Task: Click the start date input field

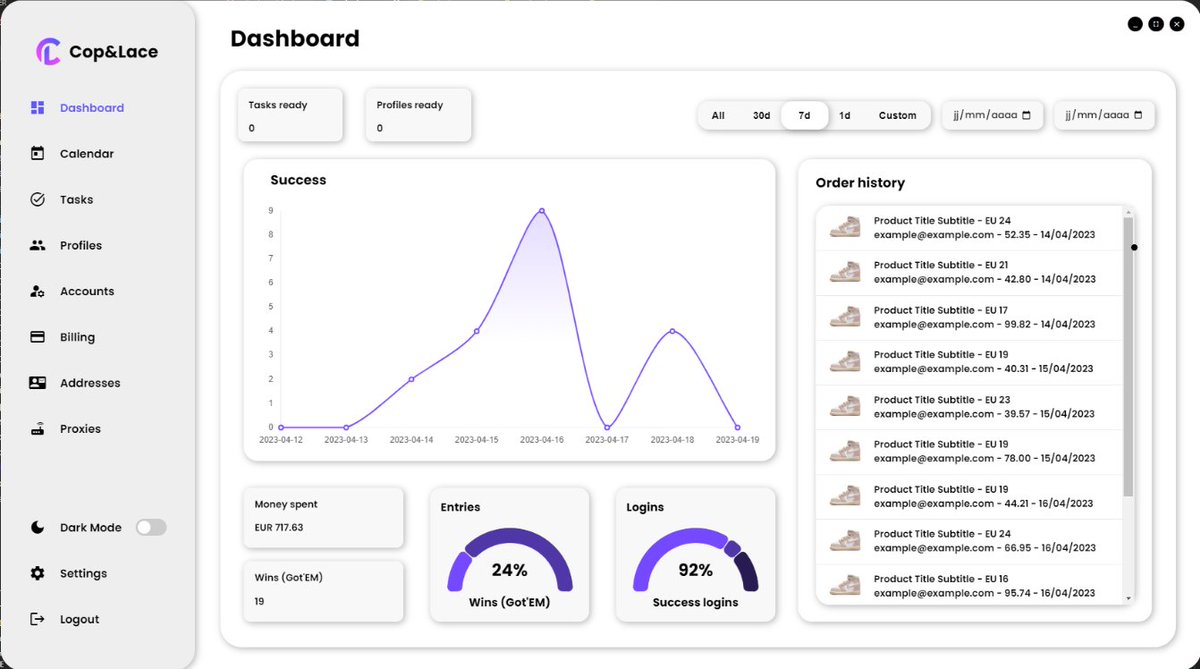Action: (x=992, y=115)
